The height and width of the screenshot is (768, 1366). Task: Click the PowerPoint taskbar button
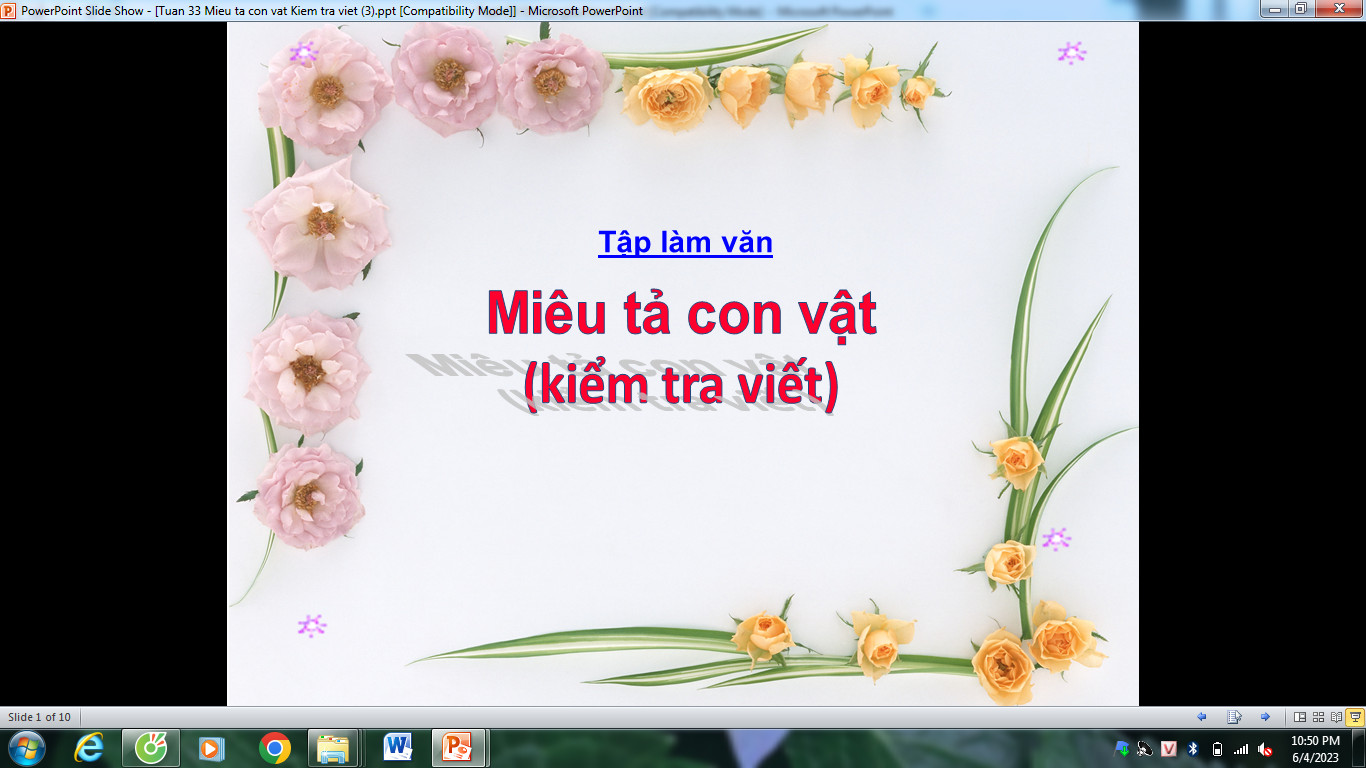click(458, 748)
